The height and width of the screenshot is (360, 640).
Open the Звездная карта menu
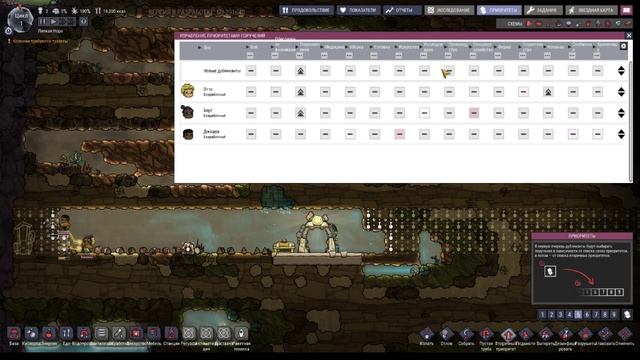pyautogui.click(x=592, y=10)
